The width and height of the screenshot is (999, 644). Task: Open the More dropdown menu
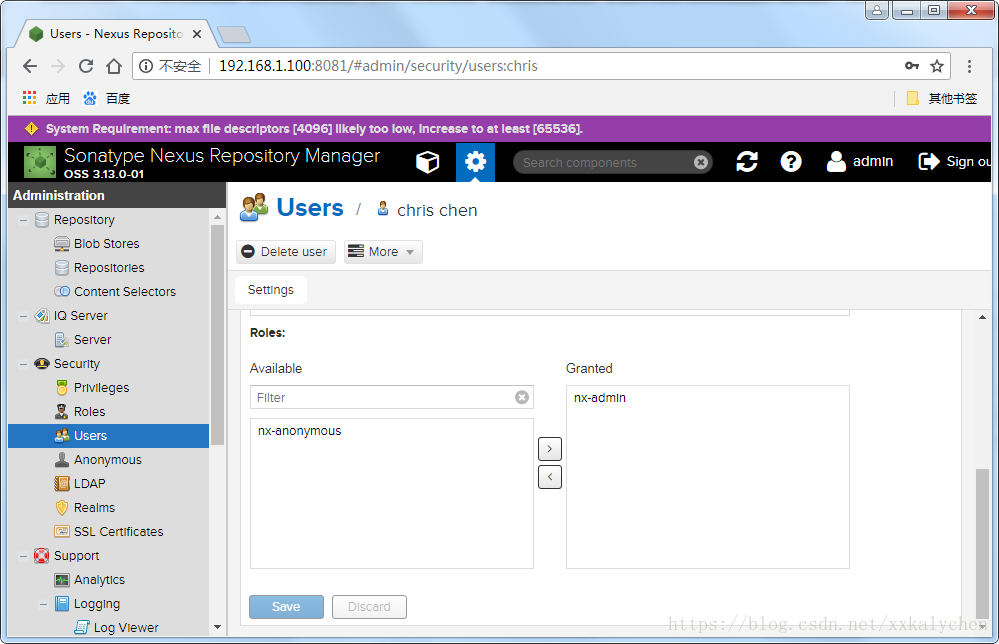pyautogui.click(x=383, y=252)
